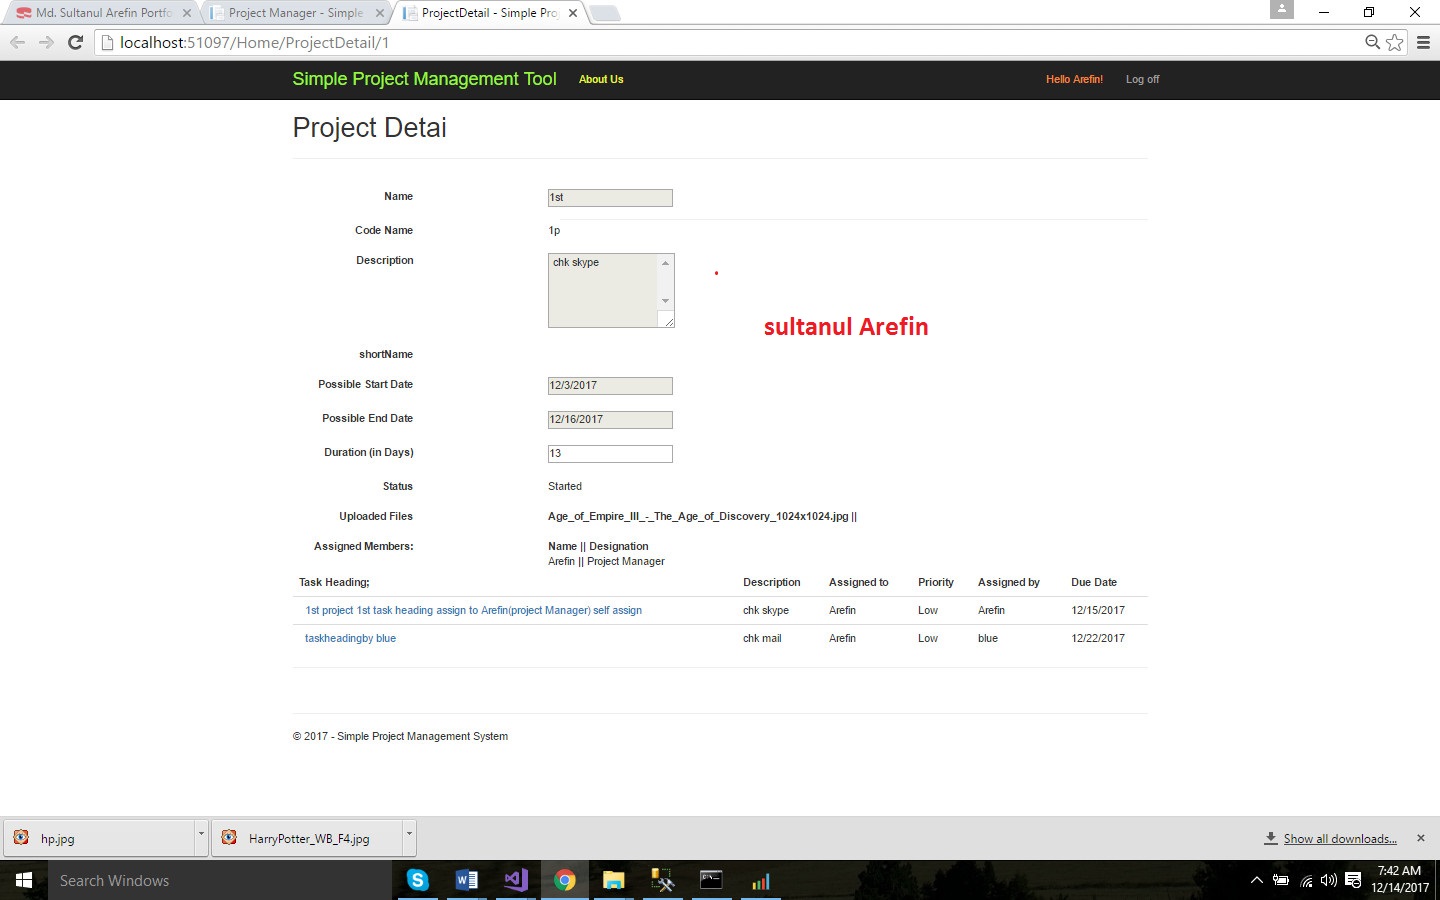This screenshot has height=900, width=1440.
Task: Open the About Us page
Action: pos(601,79)
